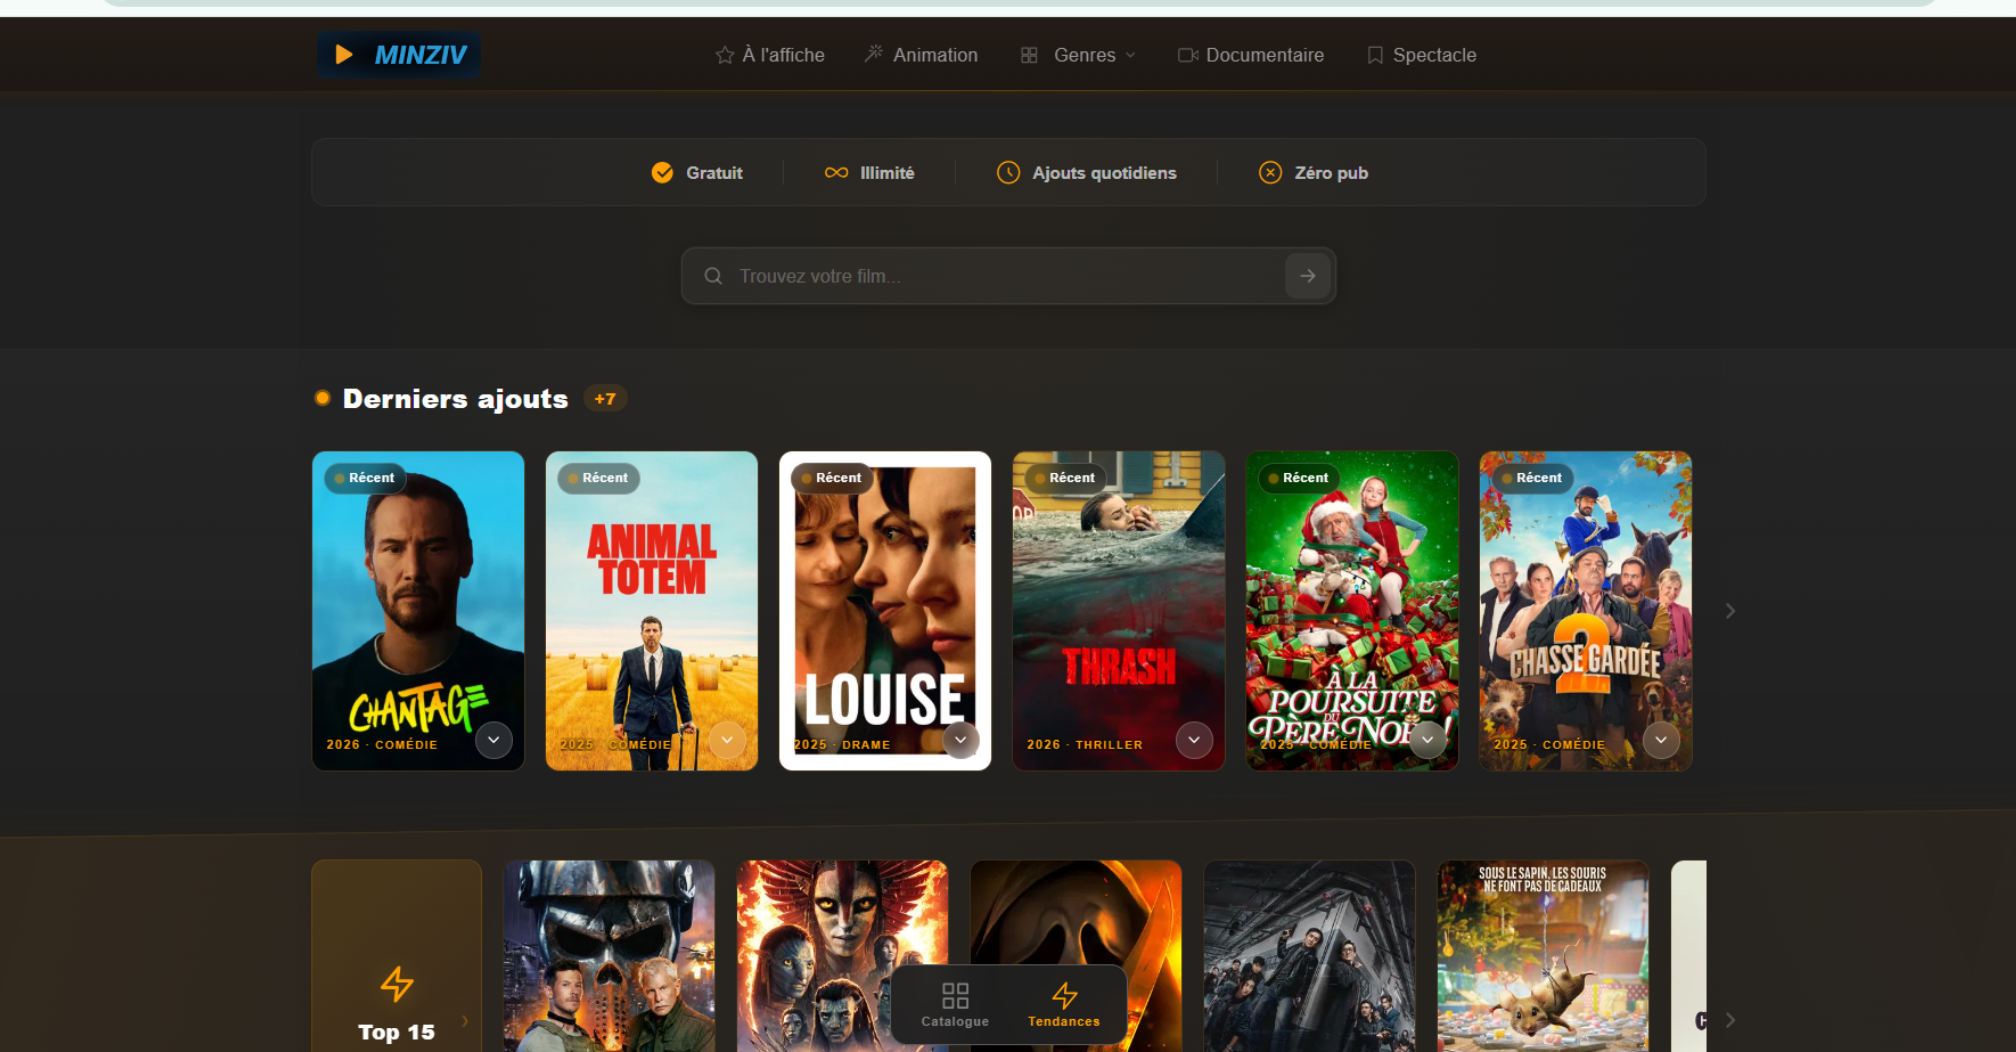Click the Gratuit checkmark badge
This screenshot has height=1052, width=2016.
point(662,173)
